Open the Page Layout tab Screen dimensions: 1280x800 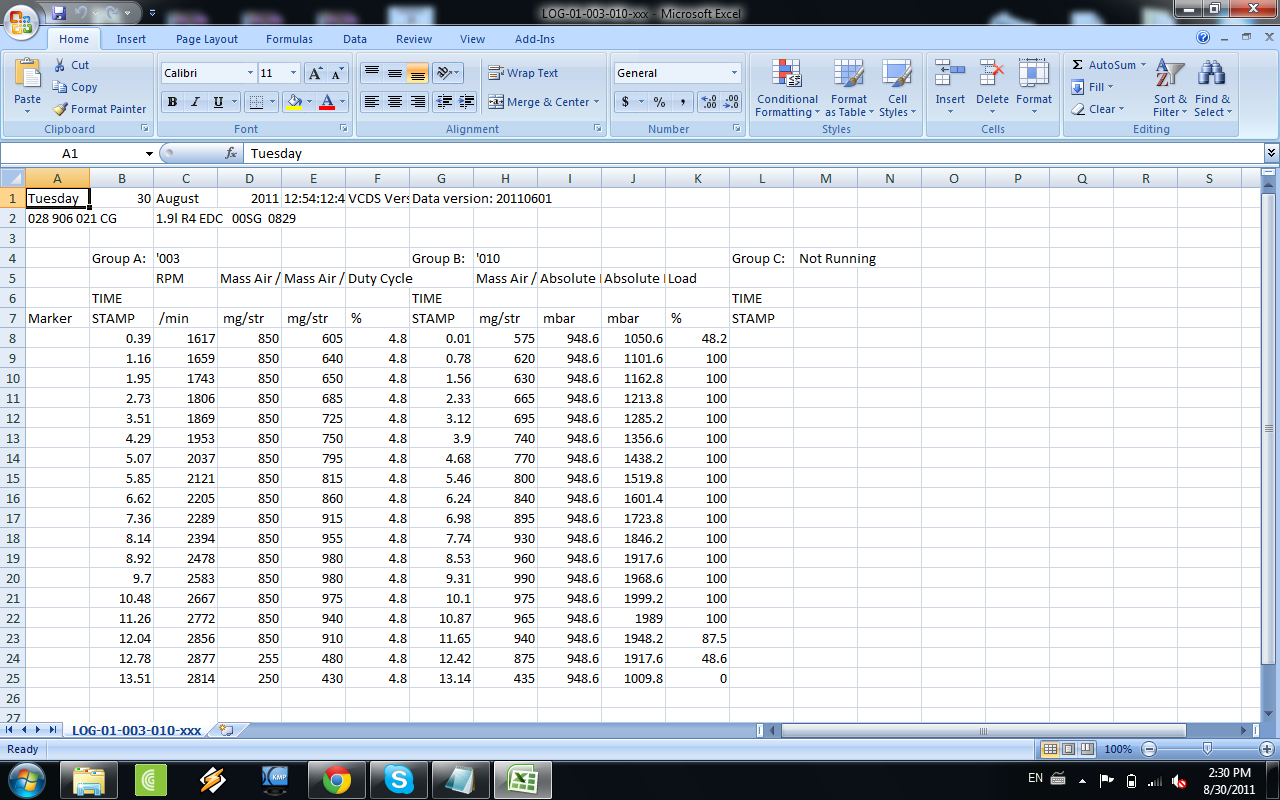[207, 39]
